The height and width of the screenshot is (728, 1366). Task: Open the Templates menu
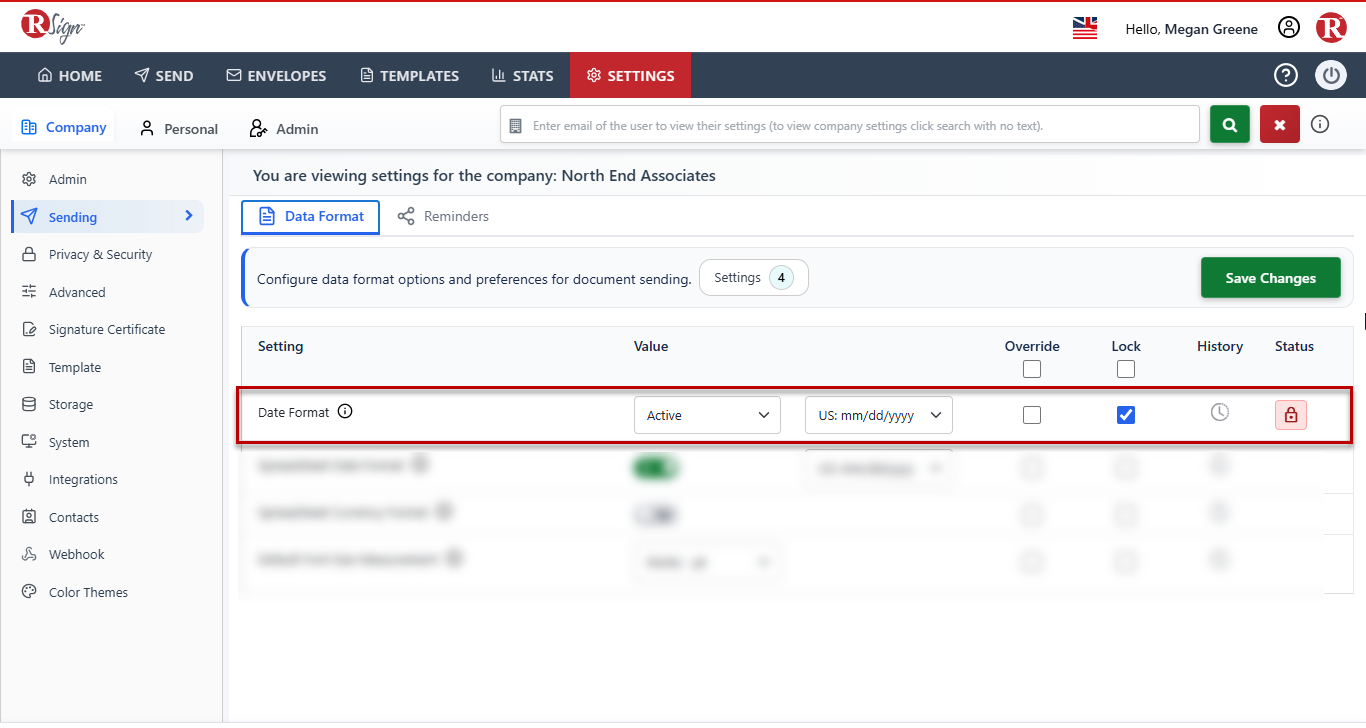(x=409, y=75)
